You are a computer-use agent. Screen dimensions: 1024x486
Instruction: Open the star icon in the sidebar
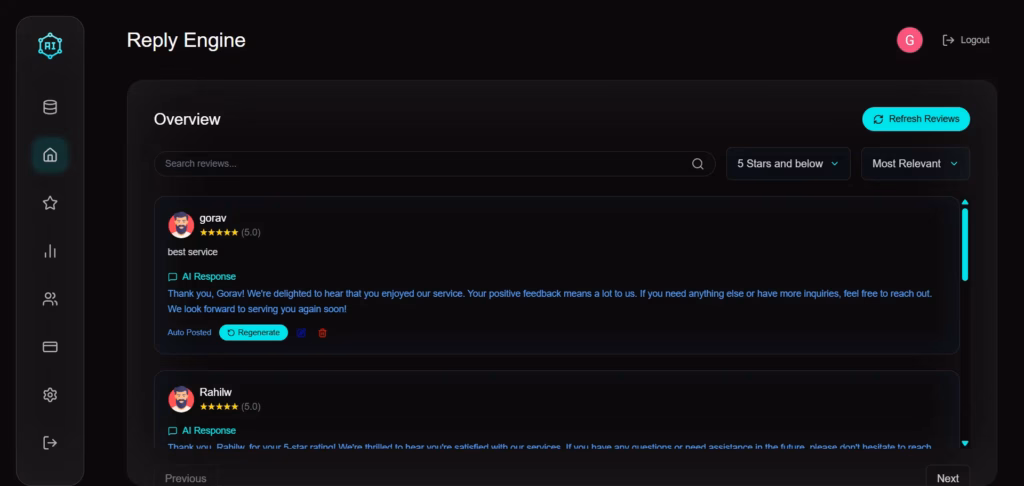tap(50, 203)
